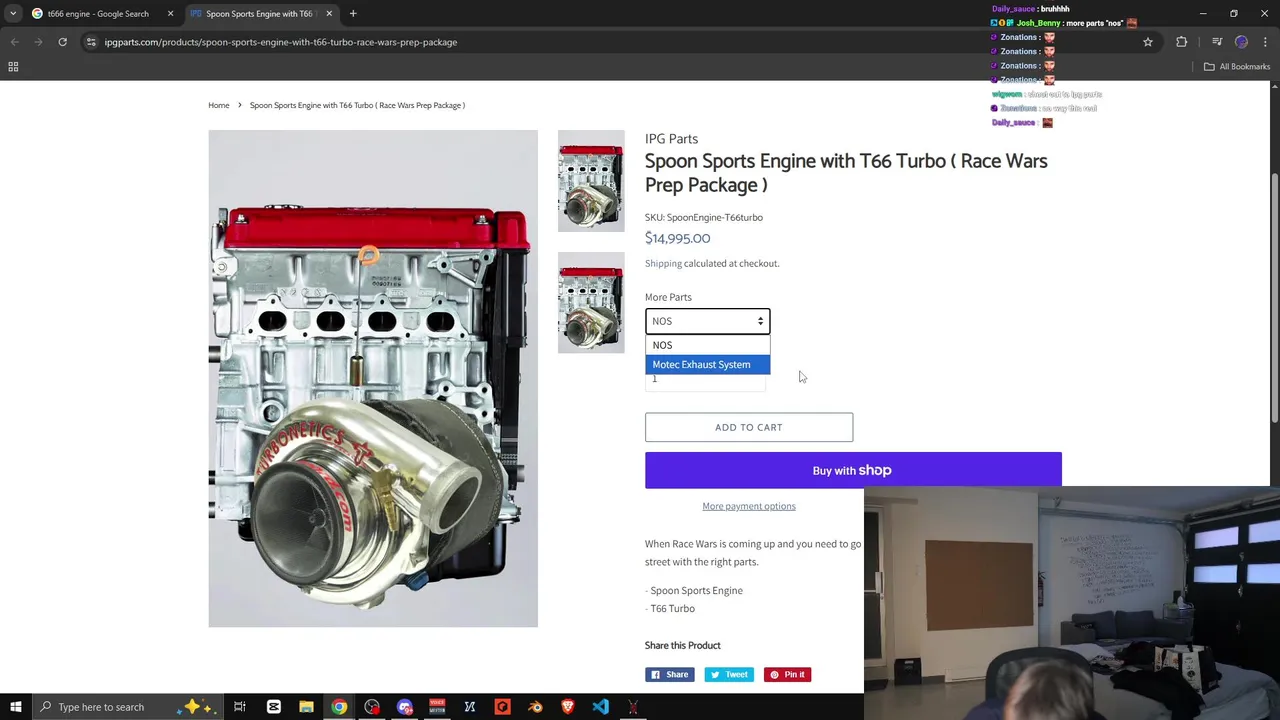The height and width of the screenshot is (720, 1280).
Task: Open More payment options link
Action: [749, 506]
